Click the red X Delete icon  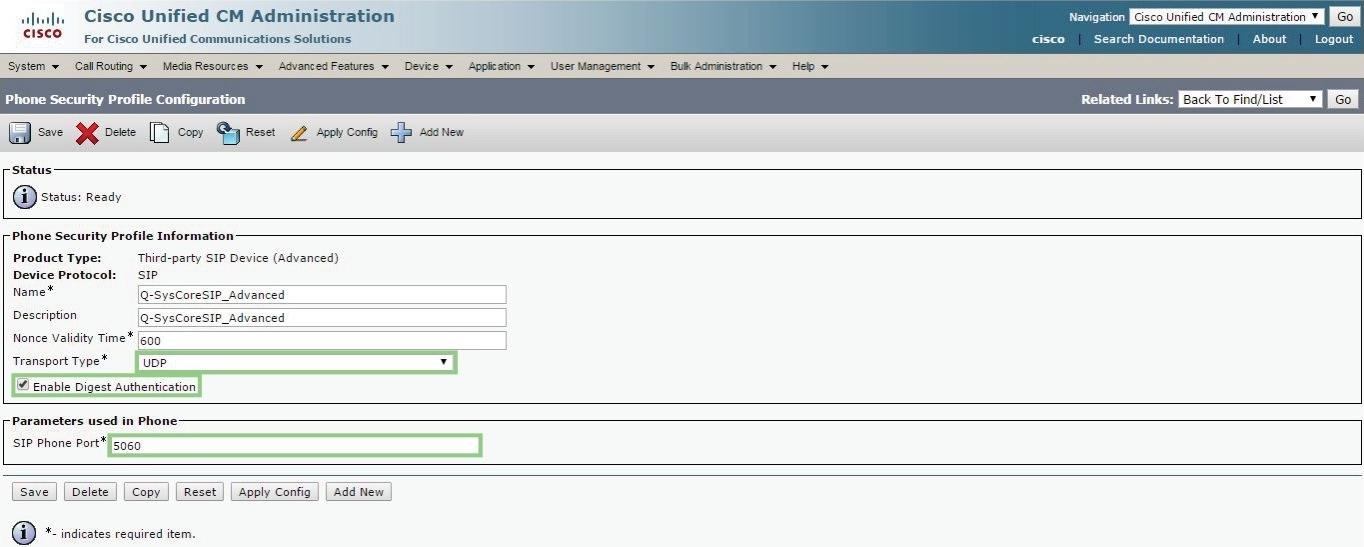[x=87, y=133]
